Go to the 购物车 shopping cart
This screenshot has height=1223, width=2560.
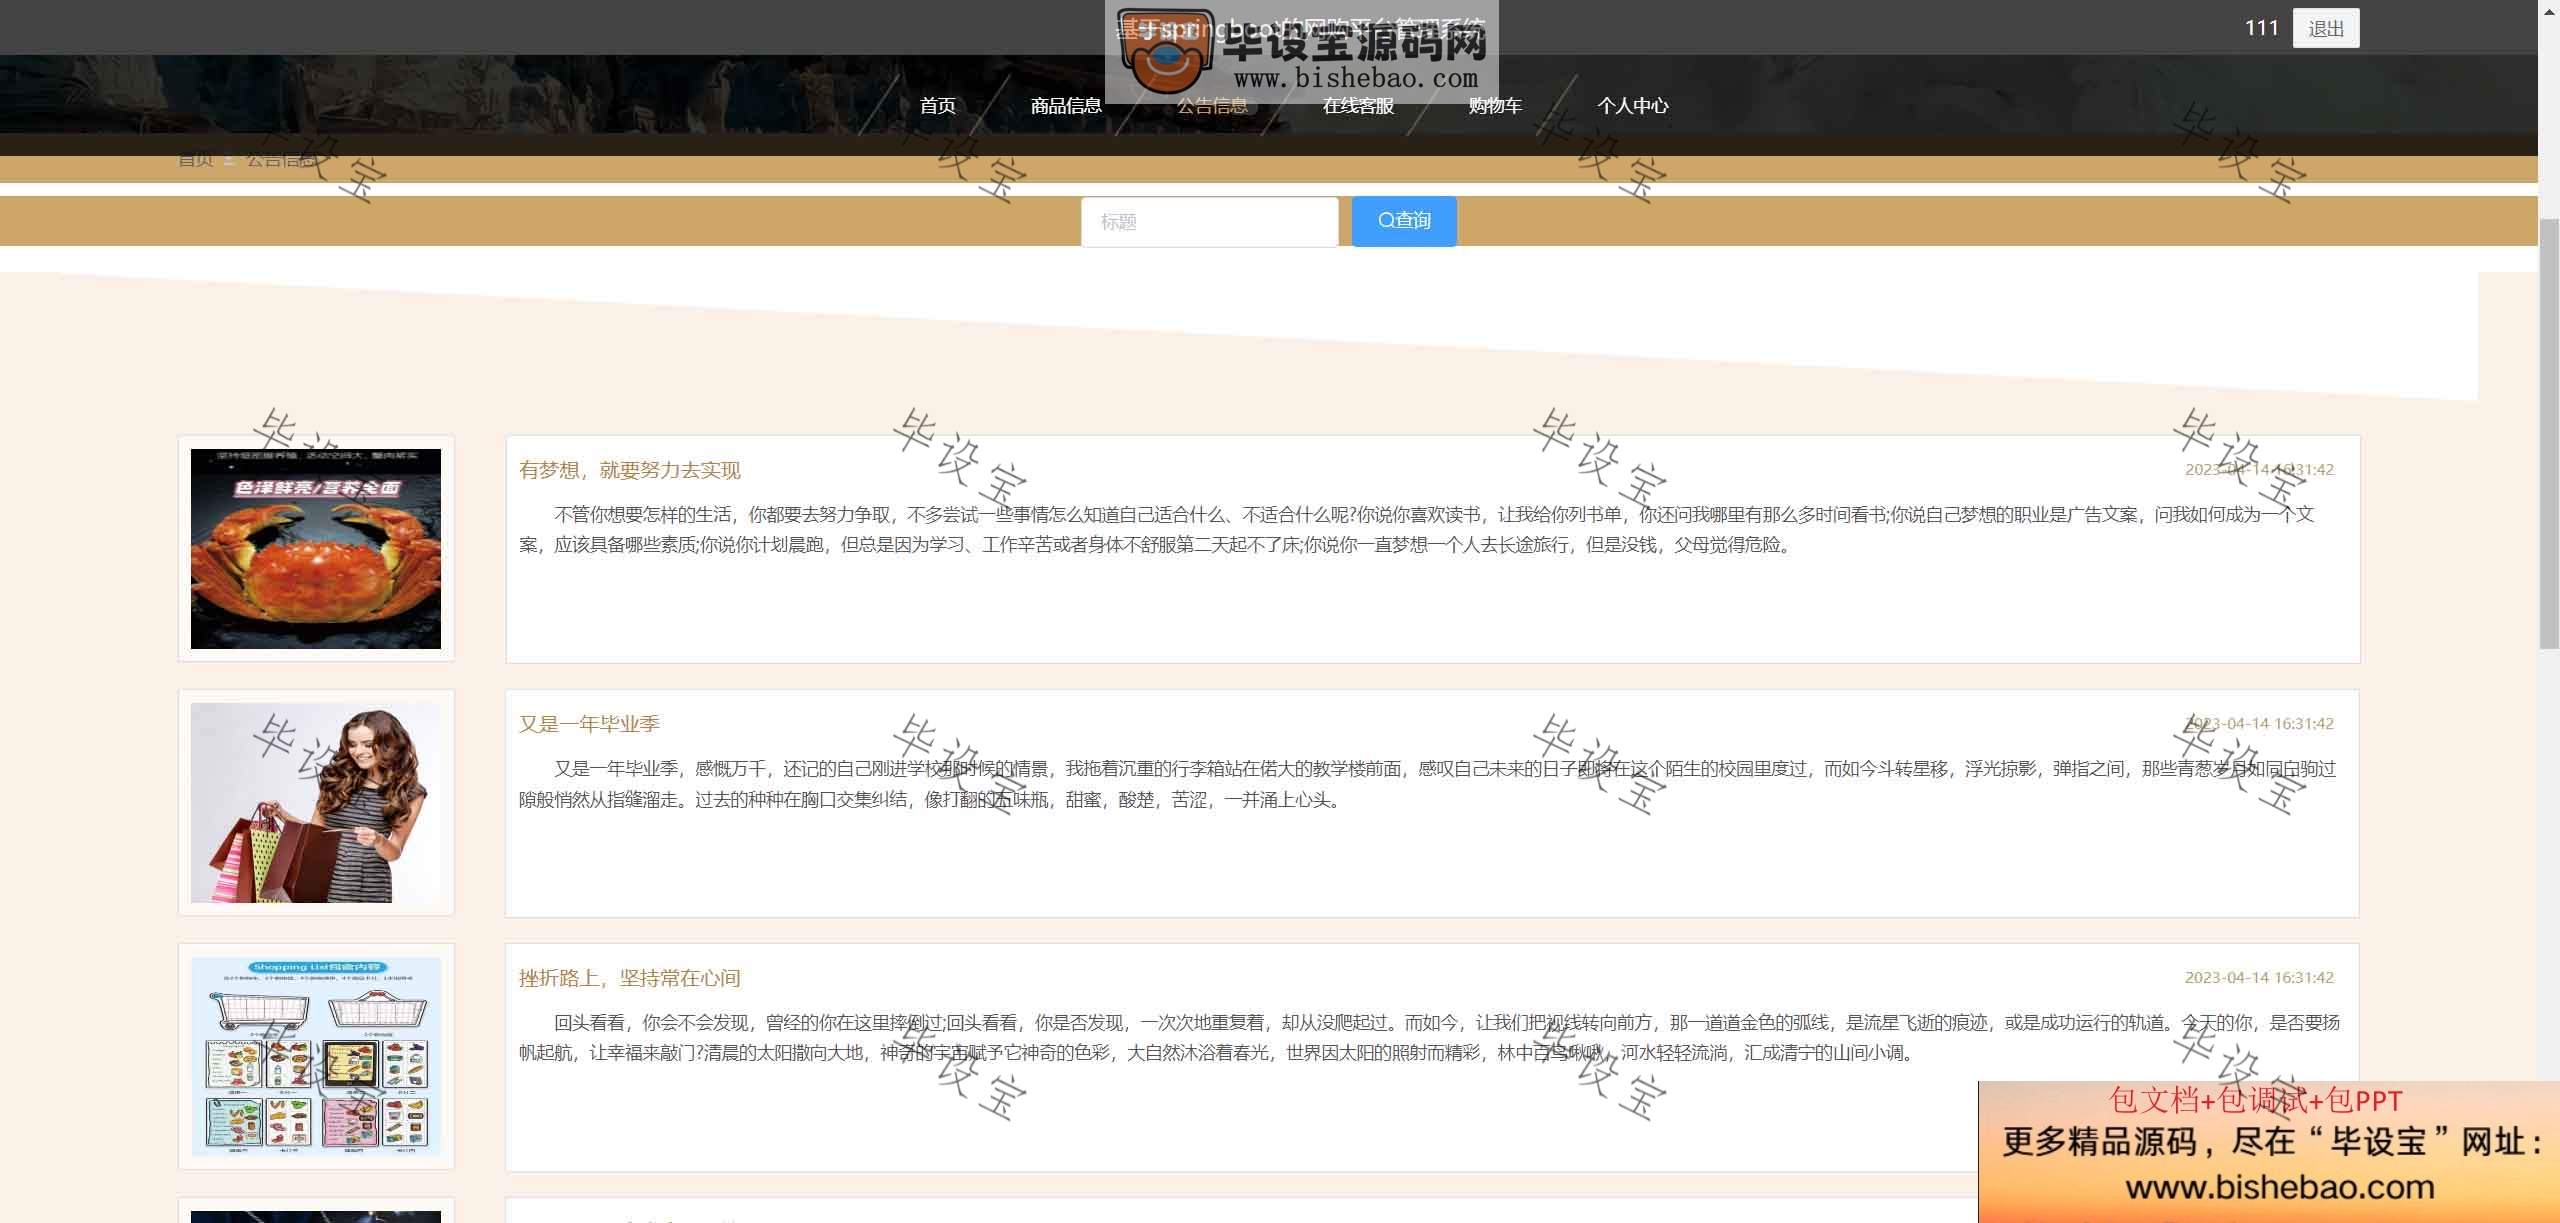(1495, 106)
